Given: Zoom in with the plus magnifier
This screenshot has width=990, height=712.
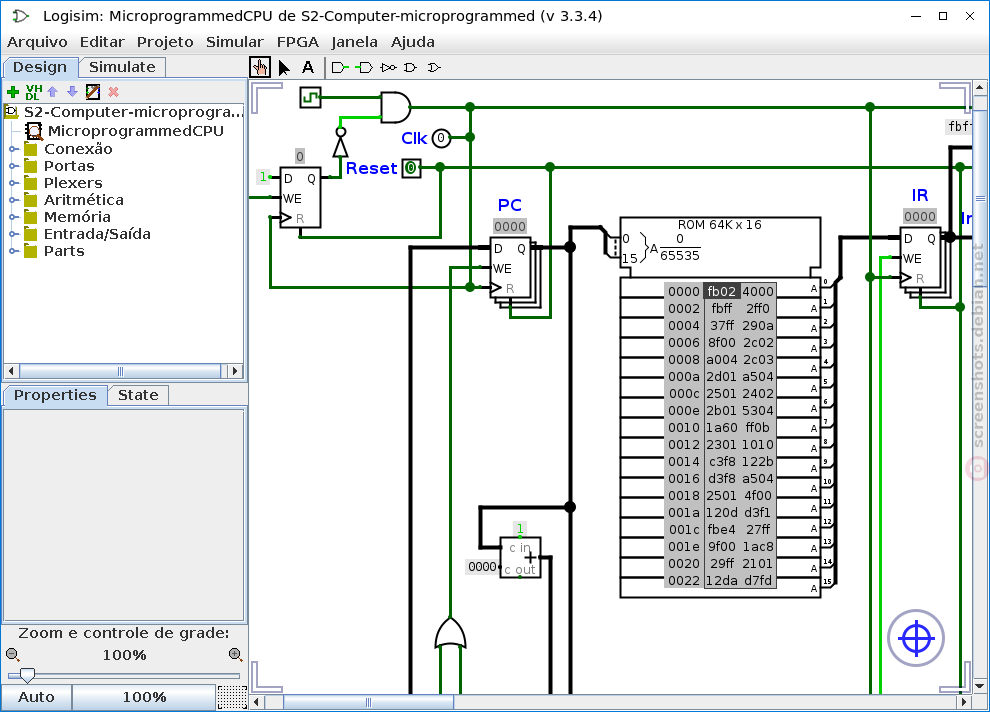Looking at the screenshot, I should tap(236, 655).
